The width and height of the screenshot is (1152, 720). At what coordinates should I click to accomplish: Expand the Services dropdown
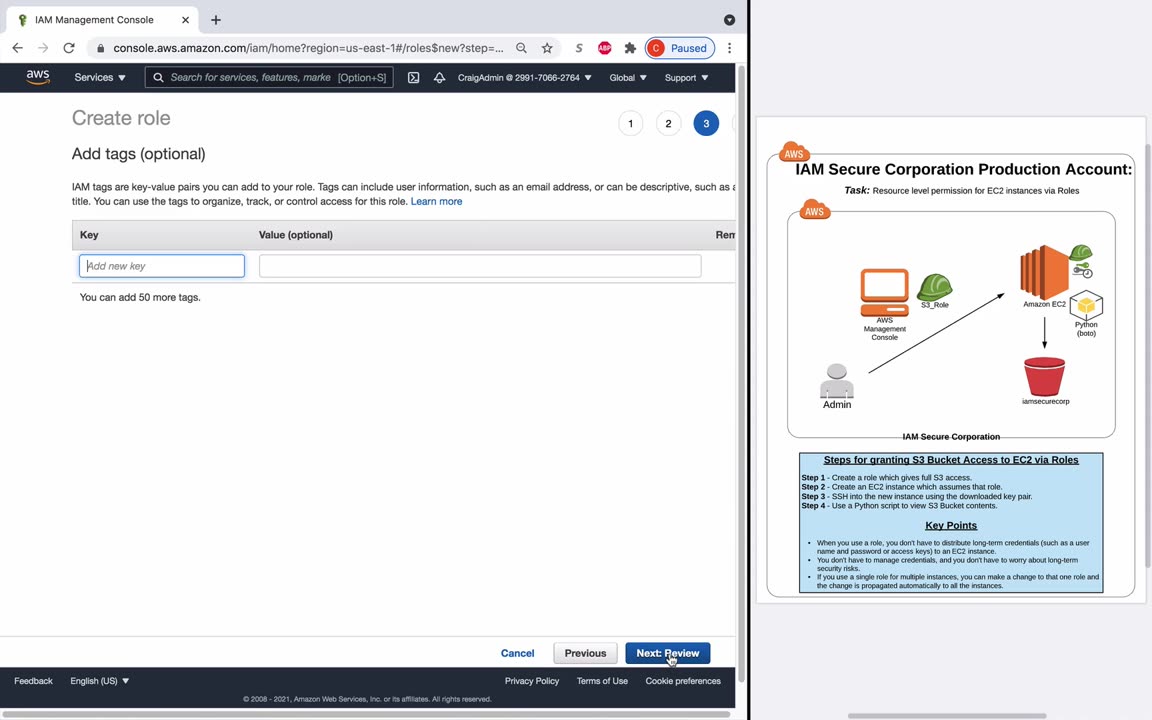[100, 77]
